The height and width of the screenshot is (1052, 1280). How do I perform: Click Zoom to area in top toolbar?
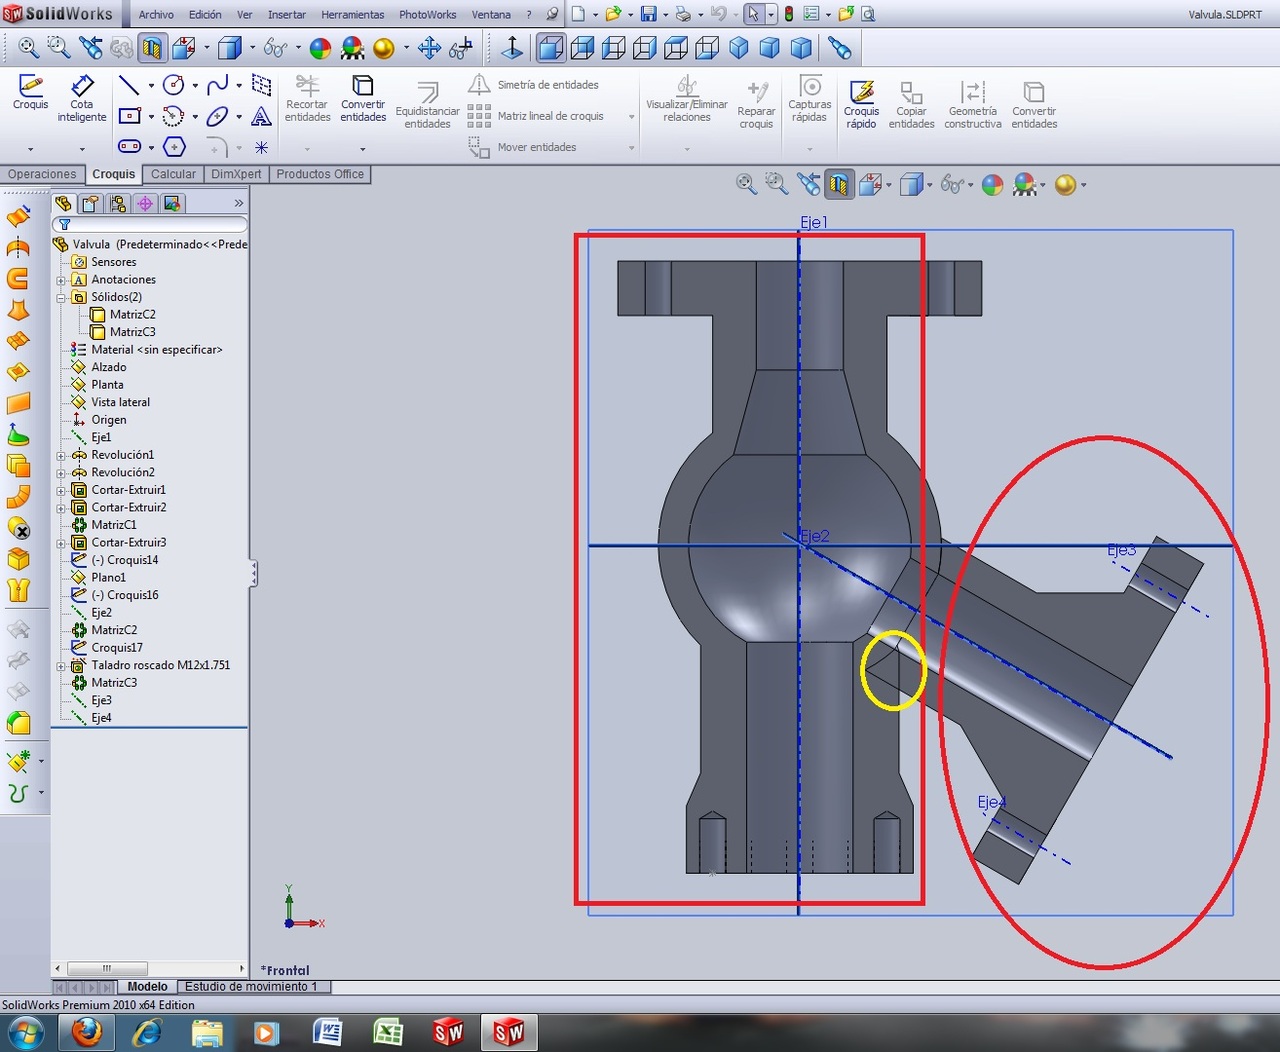[59, 47]
